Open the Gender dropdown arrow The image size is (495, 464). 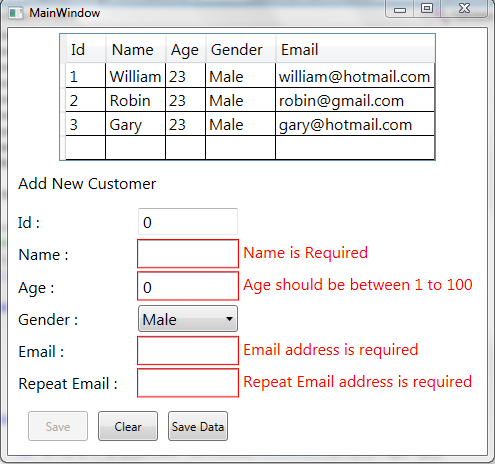[229, 319]
